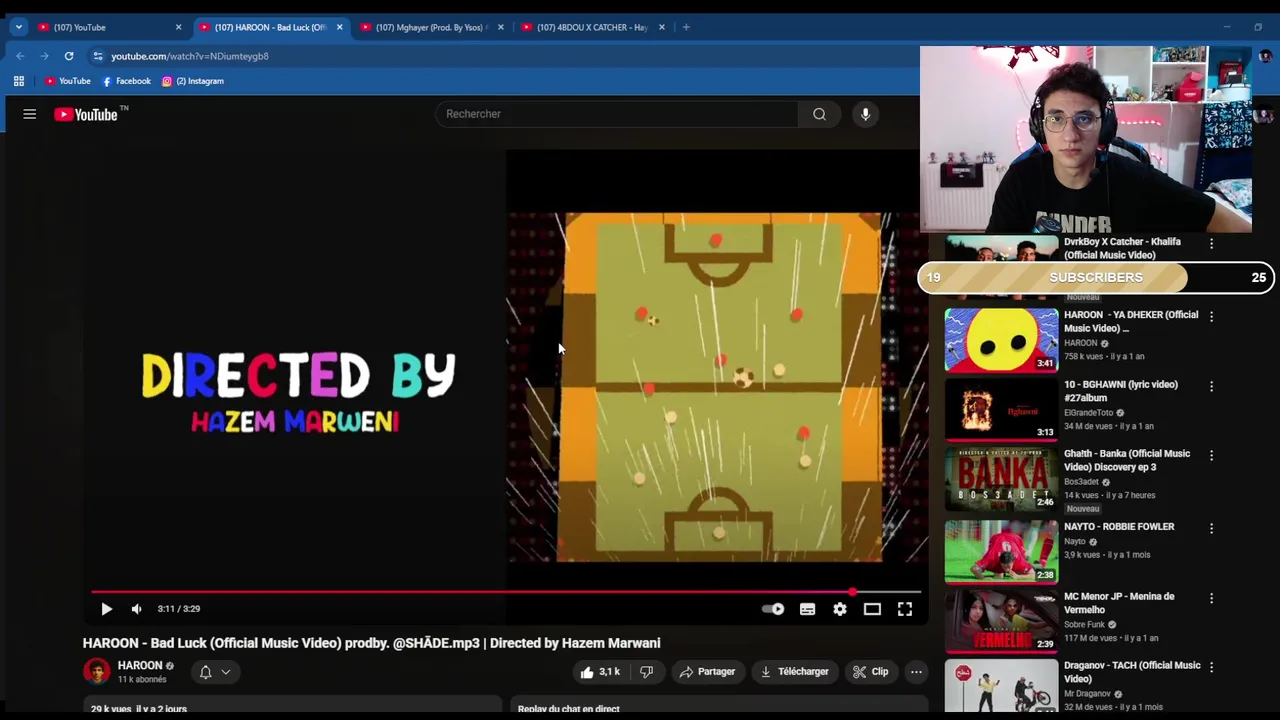Open options menu for ROBBIE FOWLER video
The image size is (1280, 720).
[x=1211, y=528]
